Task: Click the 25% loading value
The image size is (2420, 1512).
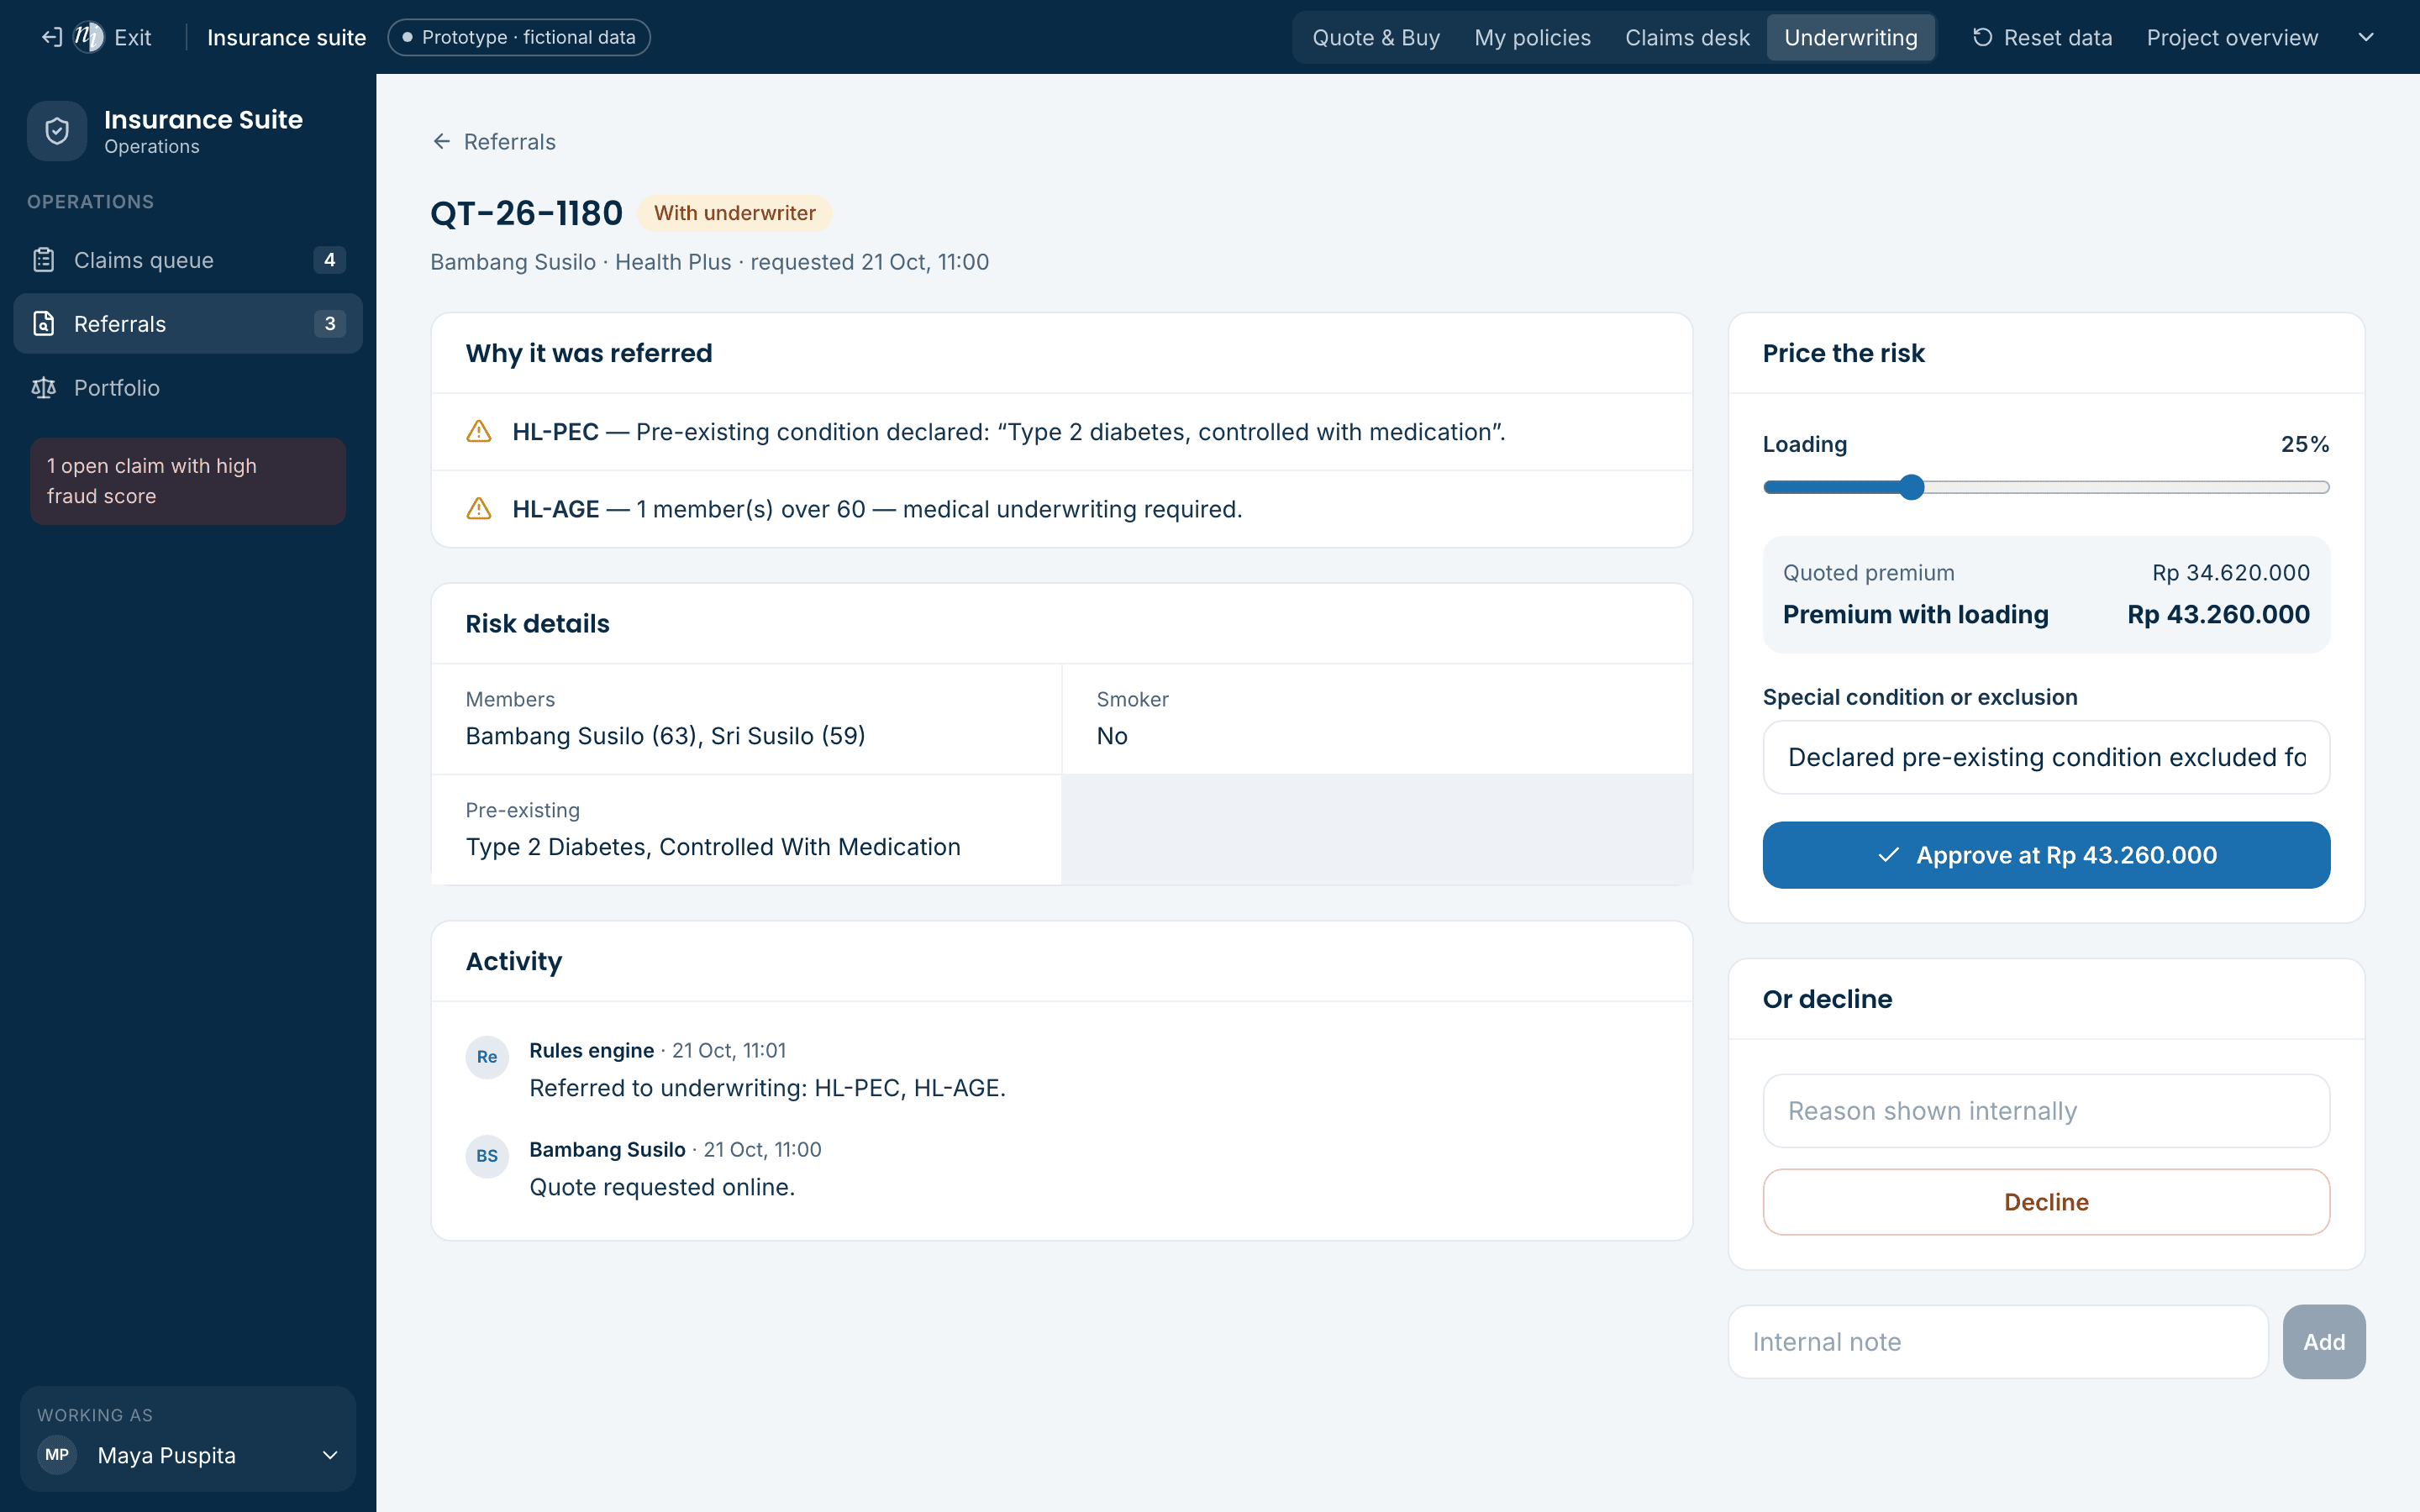Action: coord(2305,444)
